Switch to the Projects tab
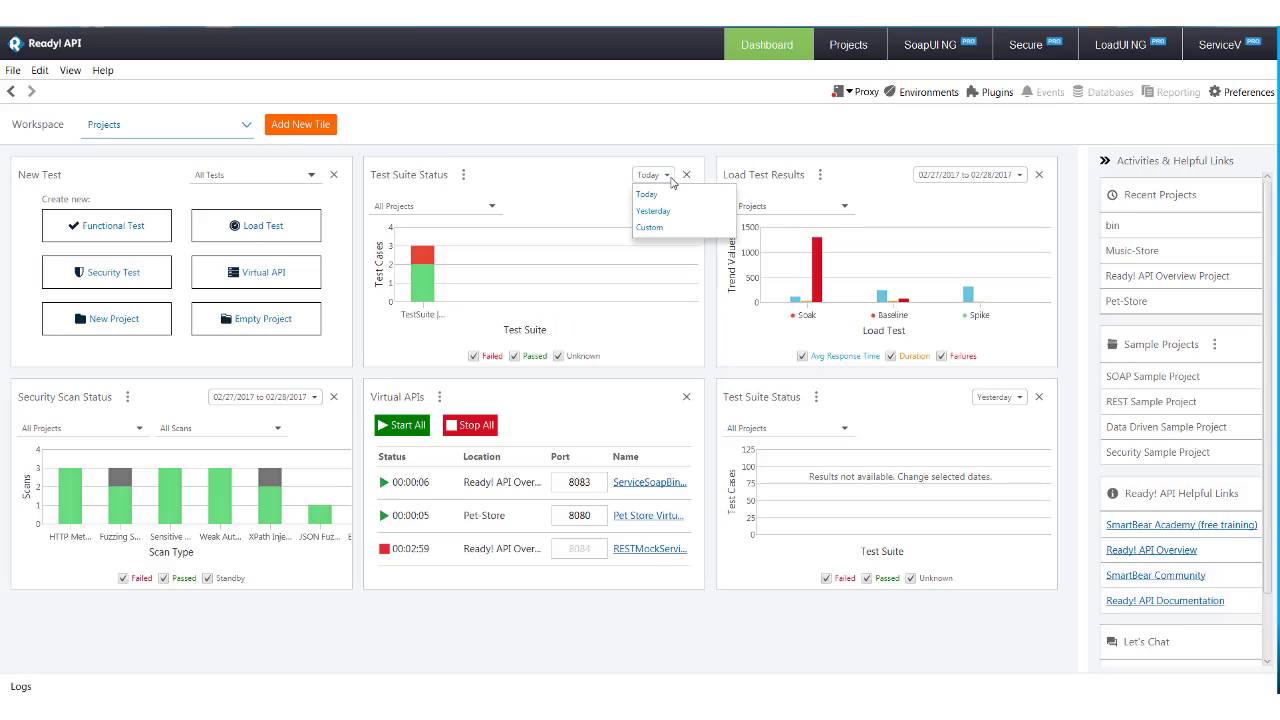This screenshot has height=720, width=1280. point(848,45)
